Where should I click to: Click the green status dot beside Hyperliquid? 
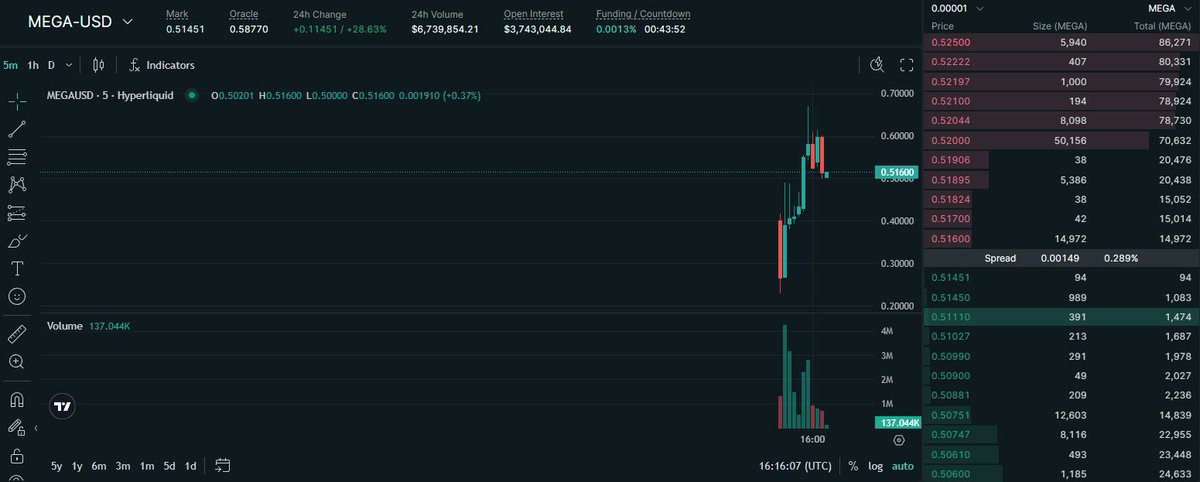(x=191, y=95)
